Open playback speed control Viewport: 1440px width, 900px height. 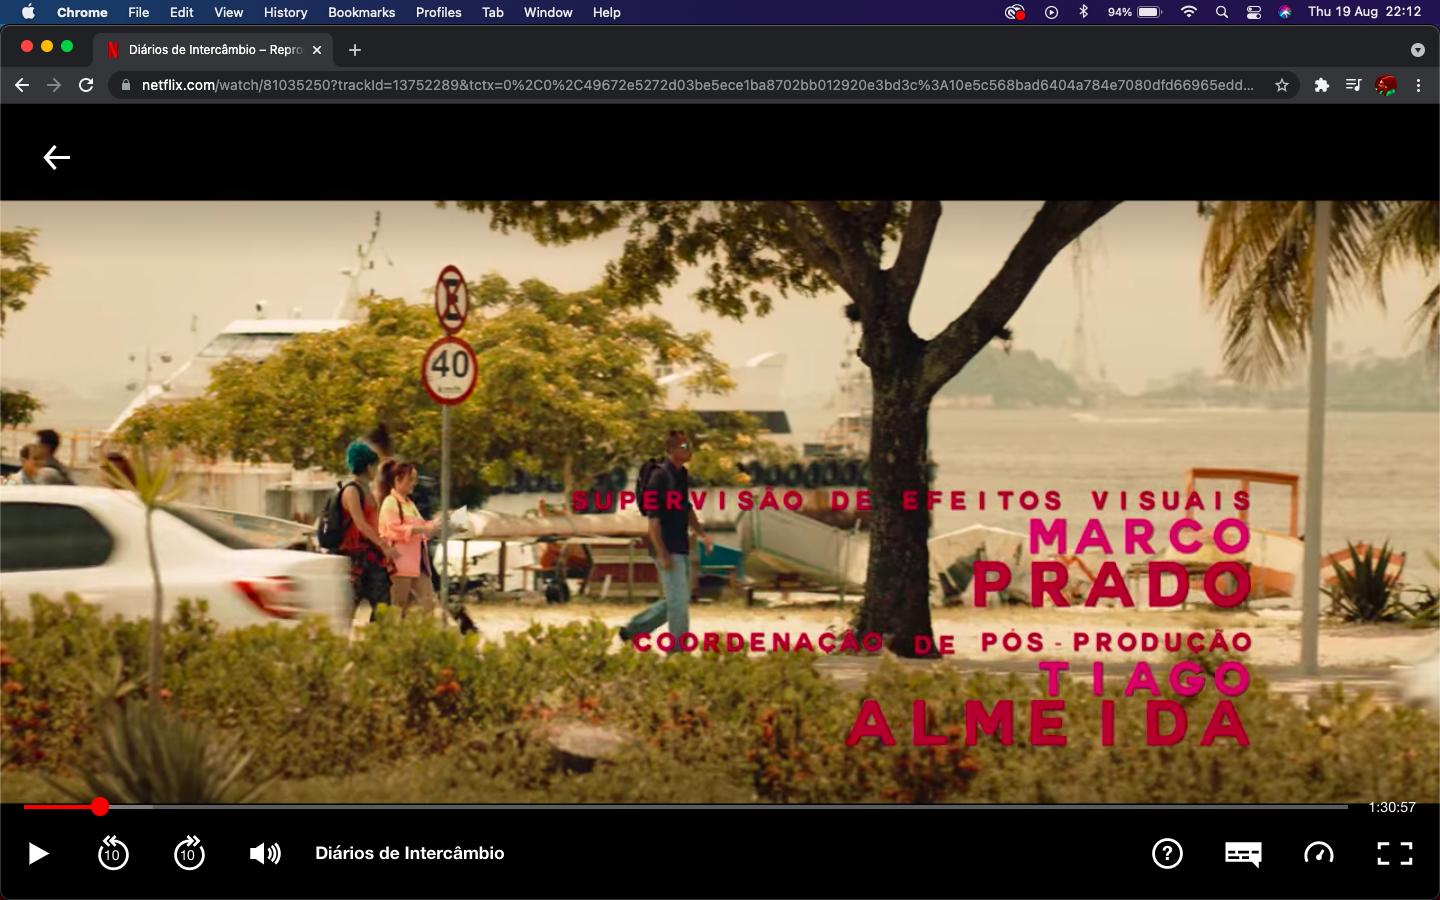coord(1319,853)
